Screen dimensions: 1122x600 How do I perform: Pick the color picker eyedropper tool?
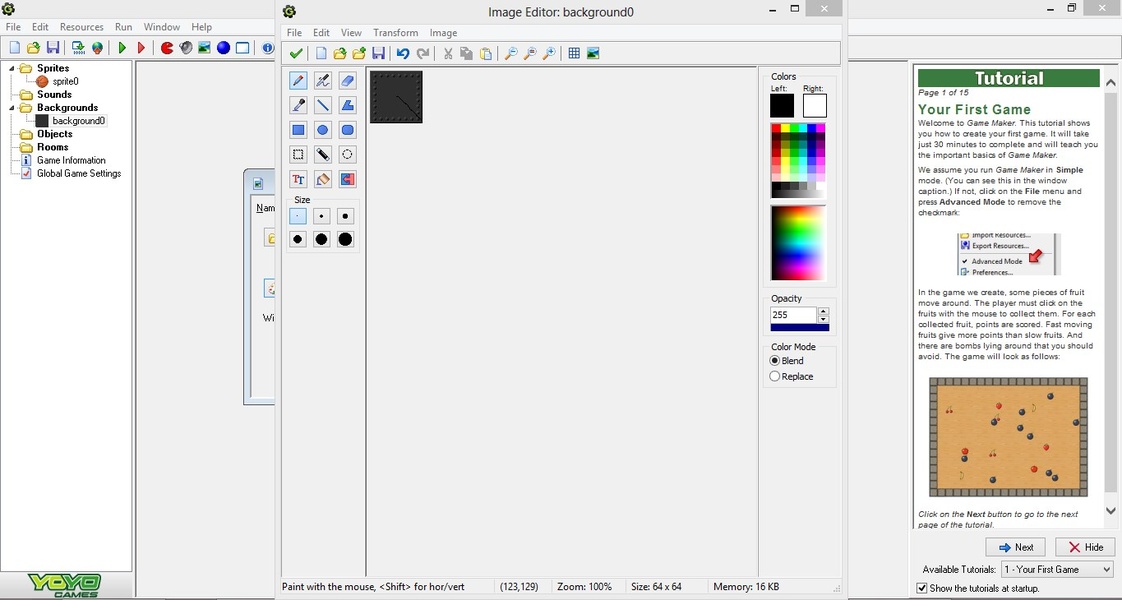[298, 105]
